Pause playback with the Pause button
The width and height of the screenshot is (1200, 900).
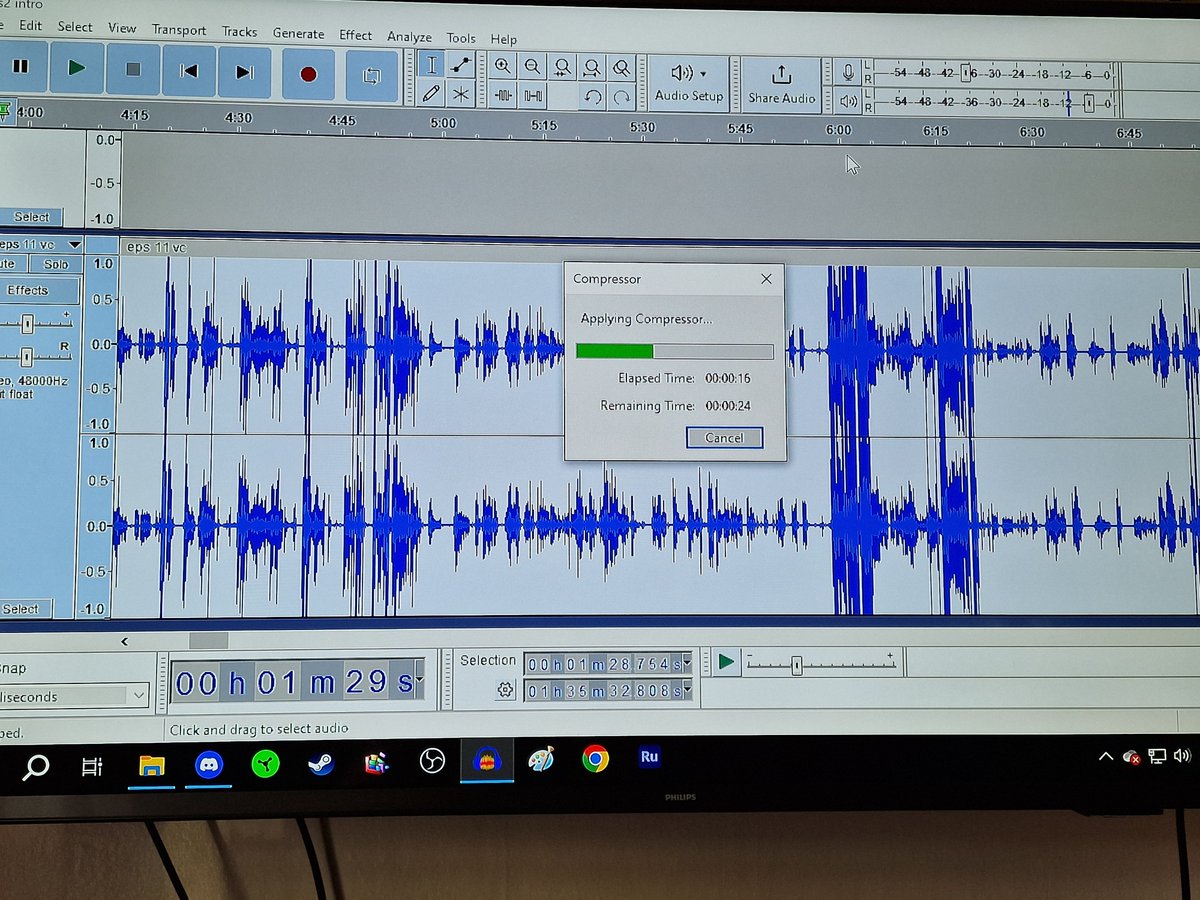(x=20, y=68)
